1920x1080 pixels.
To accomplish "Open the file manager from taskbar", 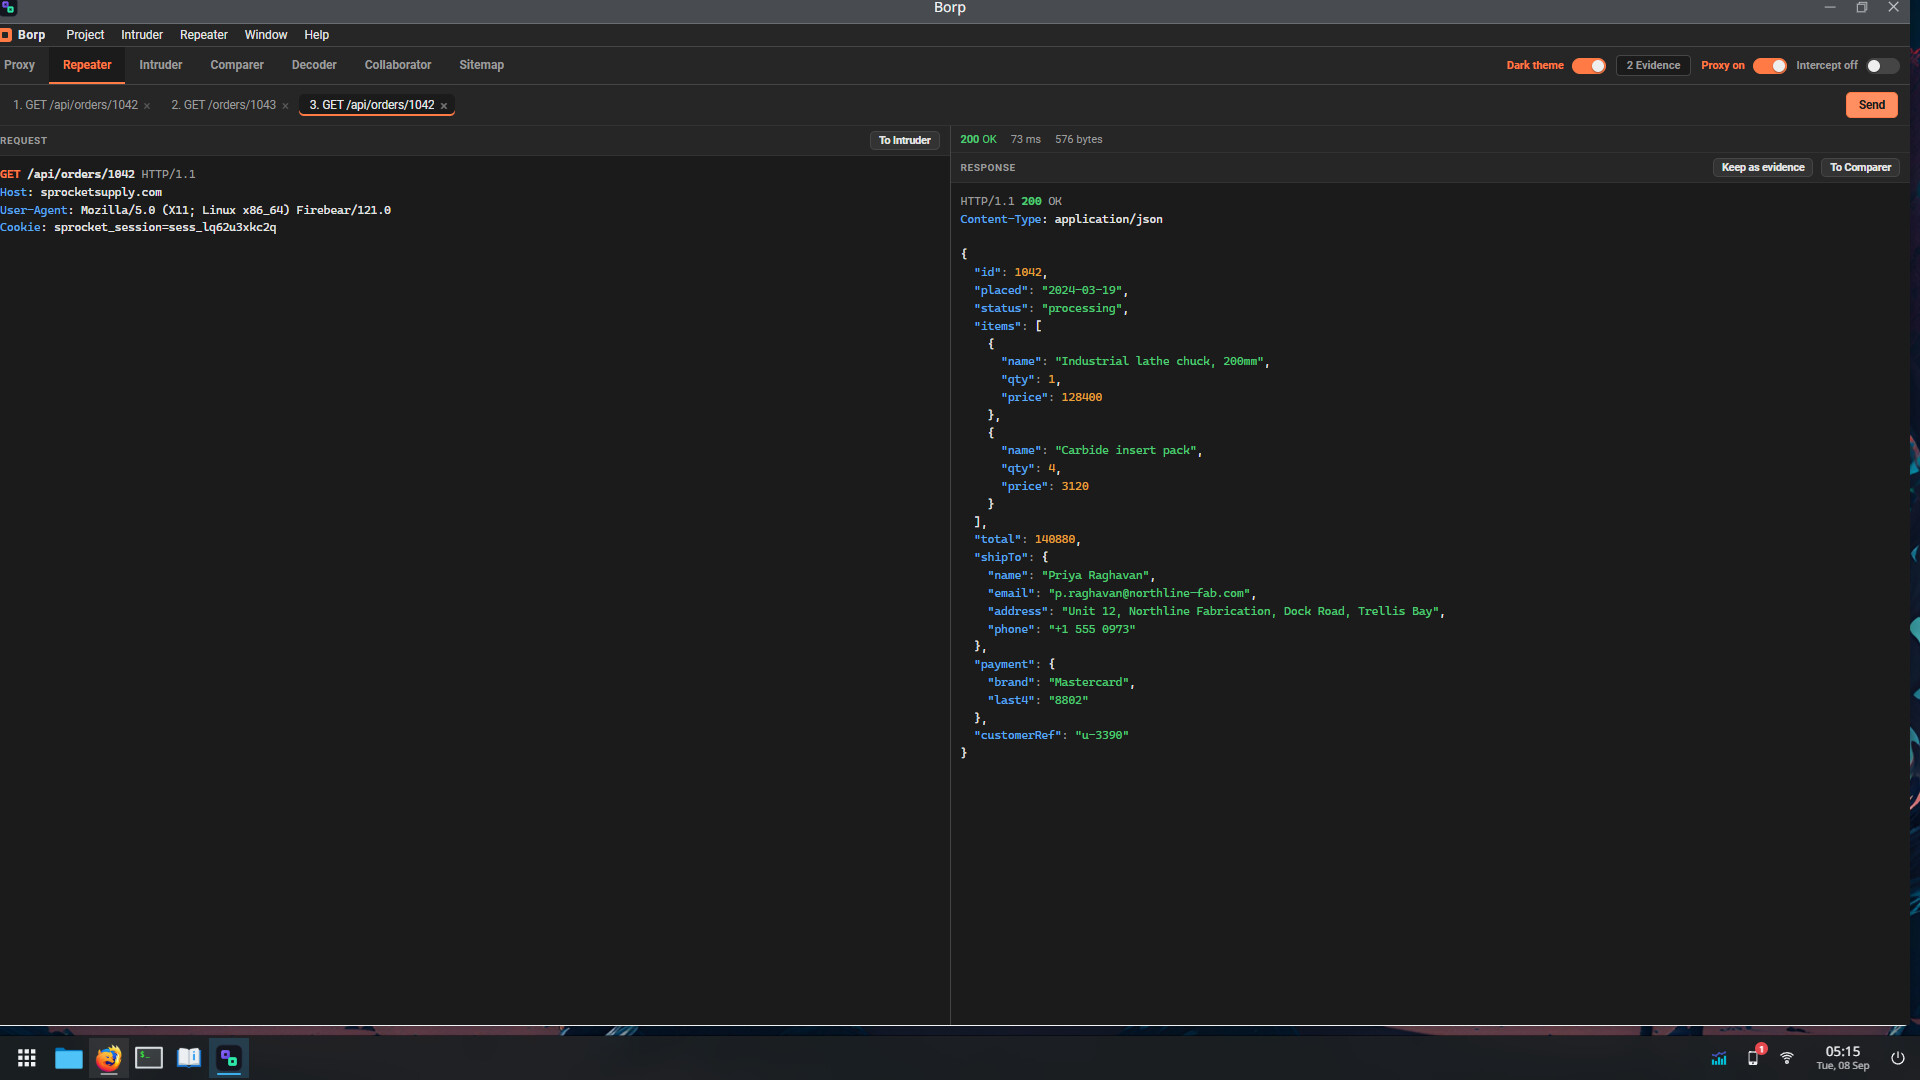I will click(x=68, y=1058).
